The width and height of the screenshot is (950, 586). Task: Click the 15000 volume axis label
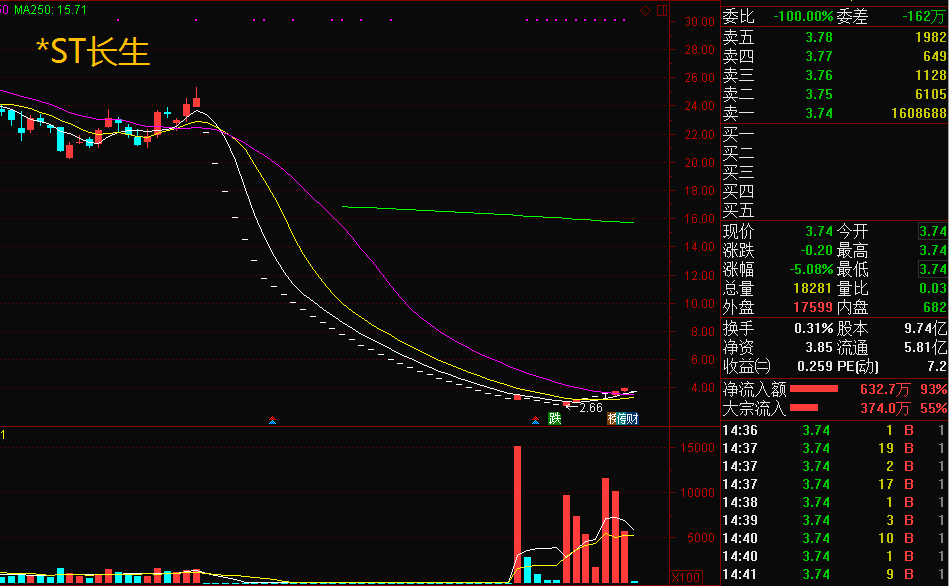pyautogui.click(x=697, y=448)
